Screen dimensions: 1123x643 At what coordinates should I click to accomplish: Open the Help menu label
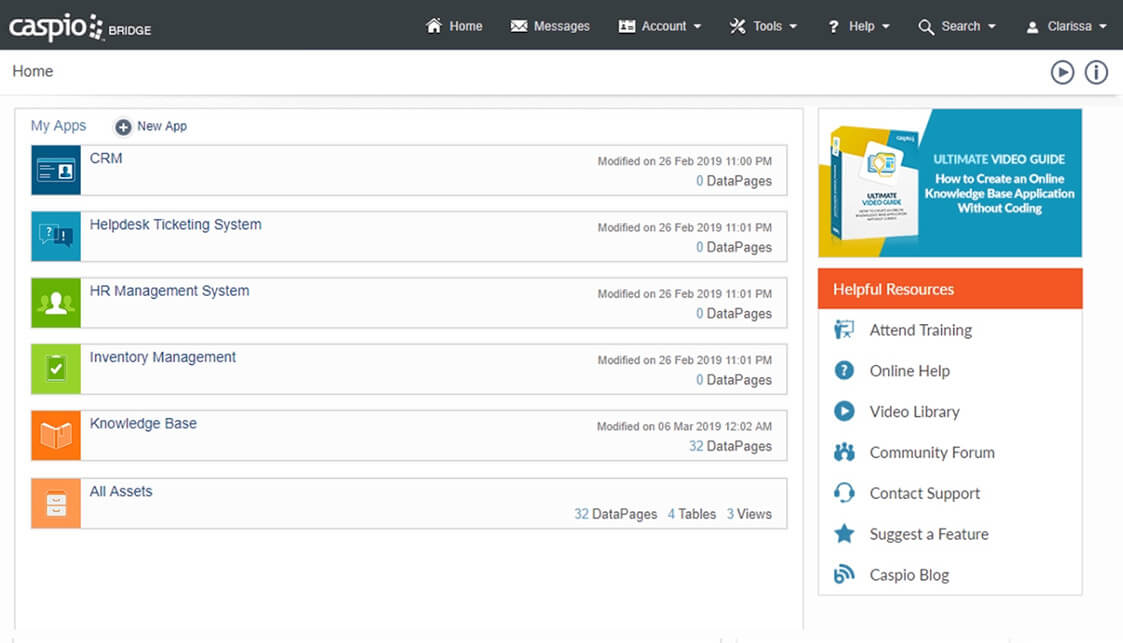pyautogui.click(x=862, y=26)
